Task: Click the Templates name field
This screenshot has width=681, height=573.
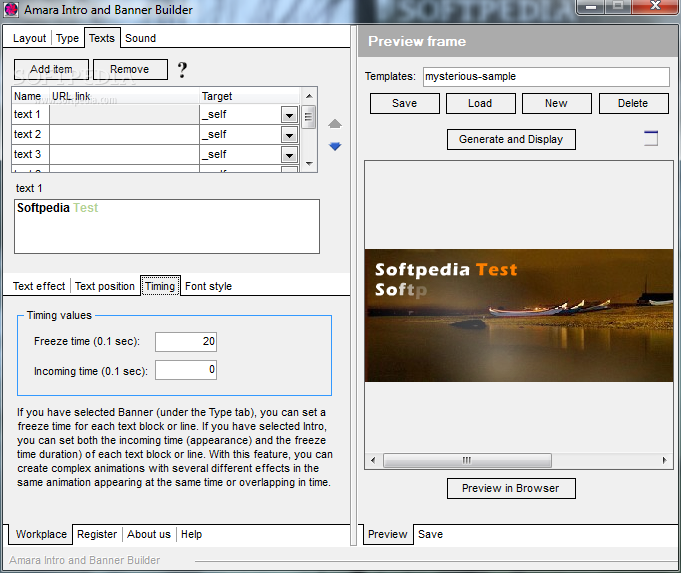Action: 546,76
